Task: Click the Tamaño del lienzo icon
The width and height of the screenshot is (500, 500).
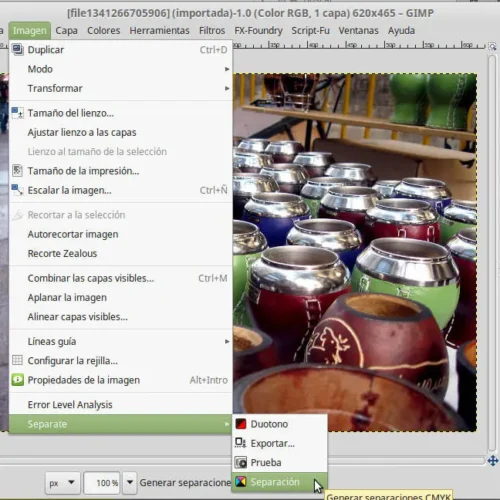Action: [x=17, y=113]
